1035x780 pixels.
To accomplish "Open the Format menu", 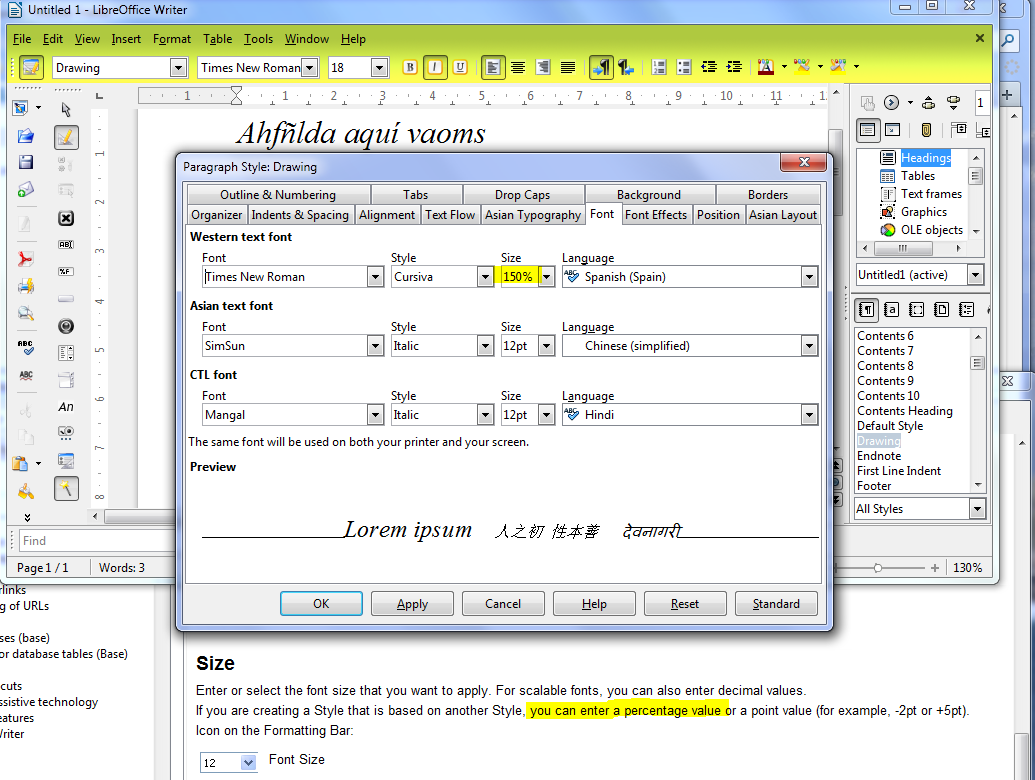I will [x=171, y=39].
